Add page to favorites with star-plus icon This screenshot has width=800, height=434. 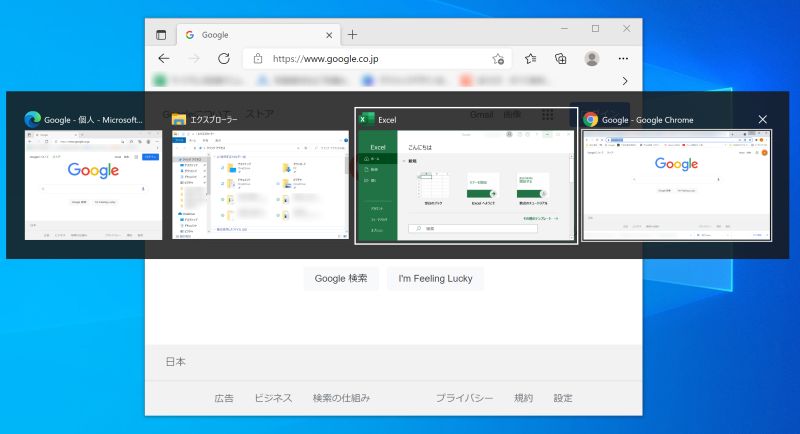(498, 59)
